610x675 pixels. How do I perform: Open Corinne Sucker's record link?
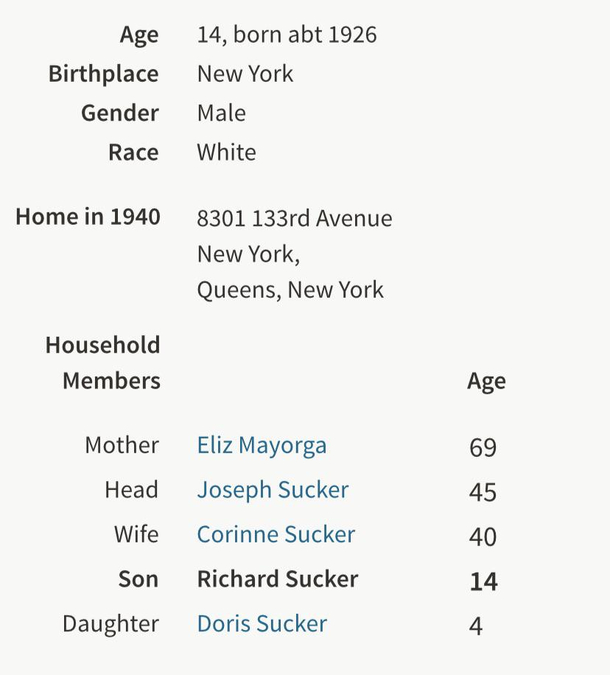click(x=275, y=535)
